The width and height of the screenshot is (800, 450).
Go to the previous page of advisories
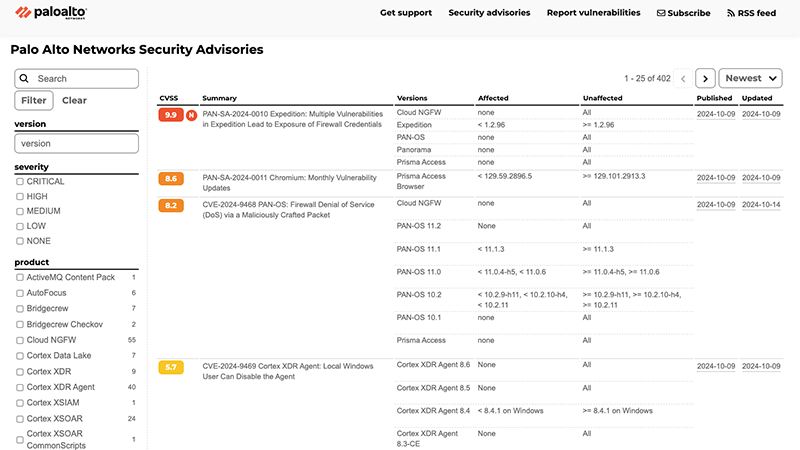point(683,79)
